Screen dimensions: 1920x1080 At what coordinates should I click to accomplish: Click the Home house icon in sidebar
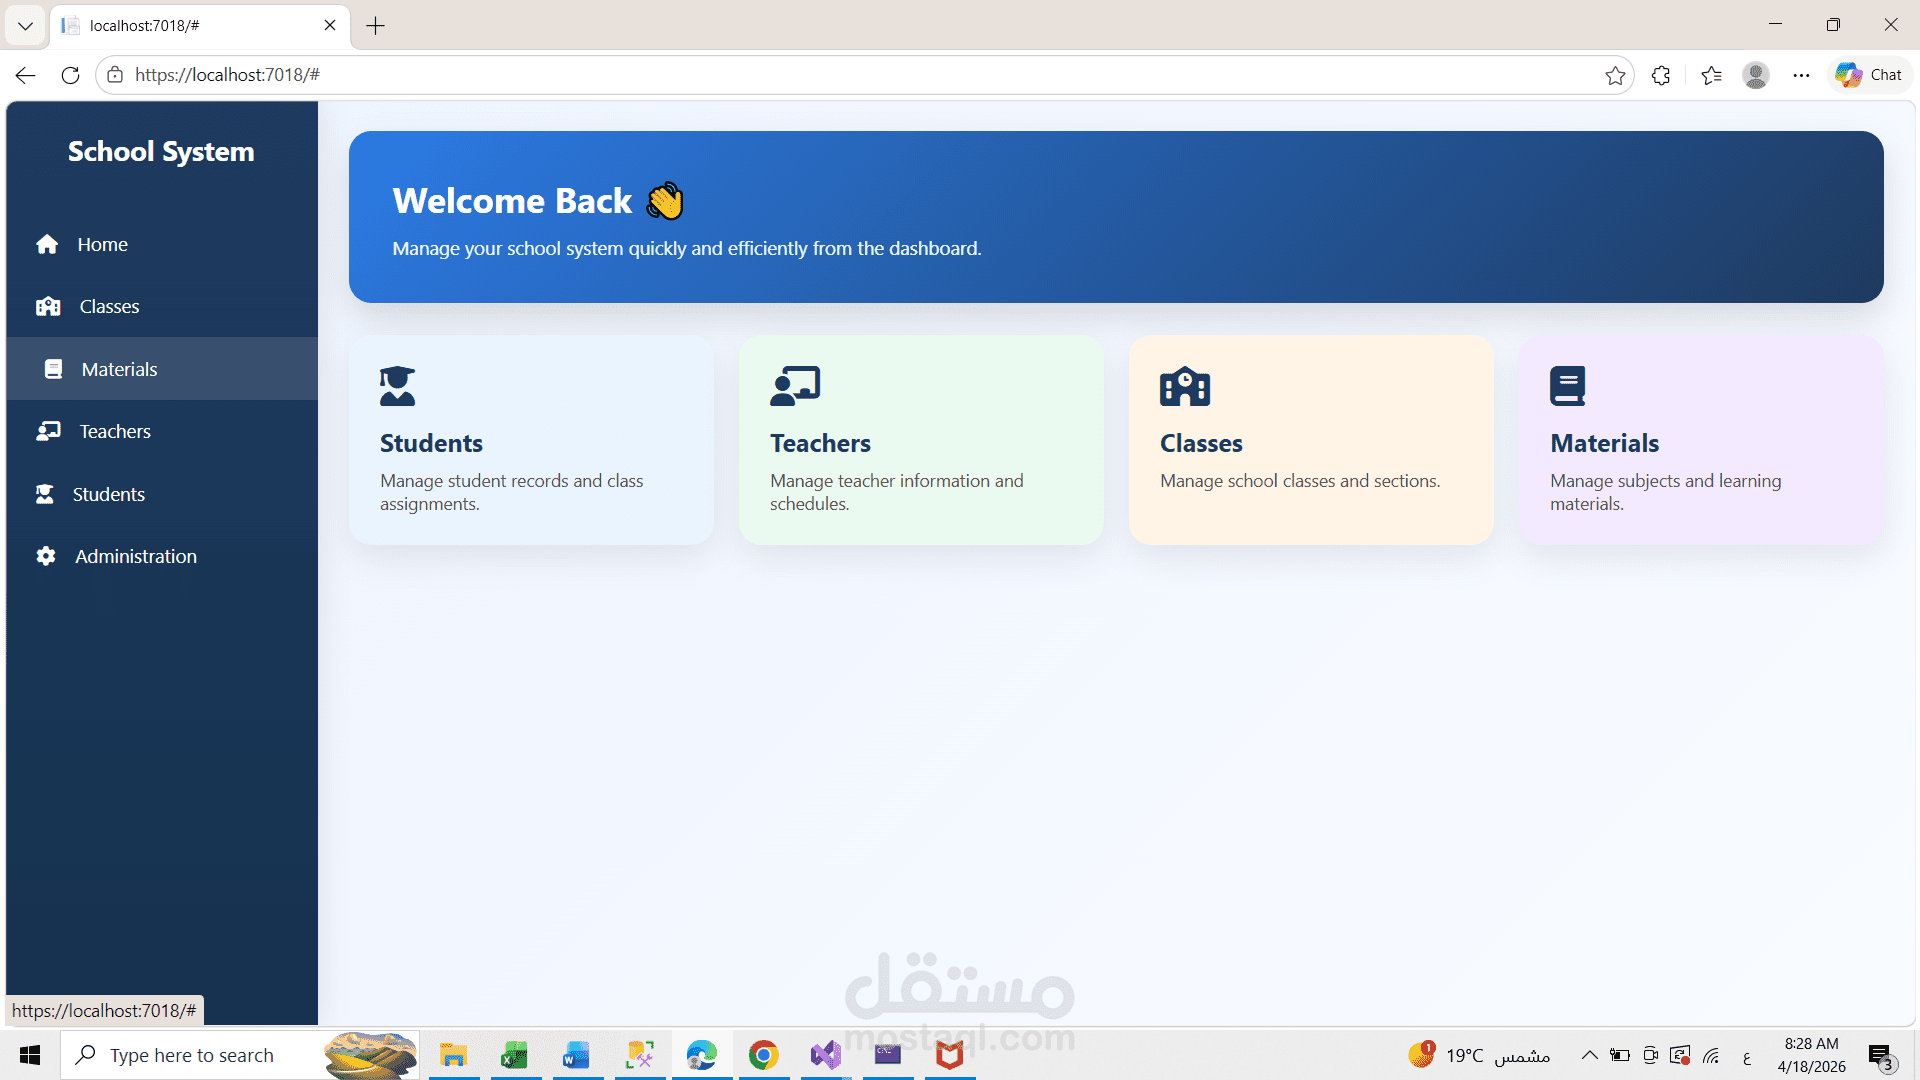pyautogui.click(x=47, y=244)
